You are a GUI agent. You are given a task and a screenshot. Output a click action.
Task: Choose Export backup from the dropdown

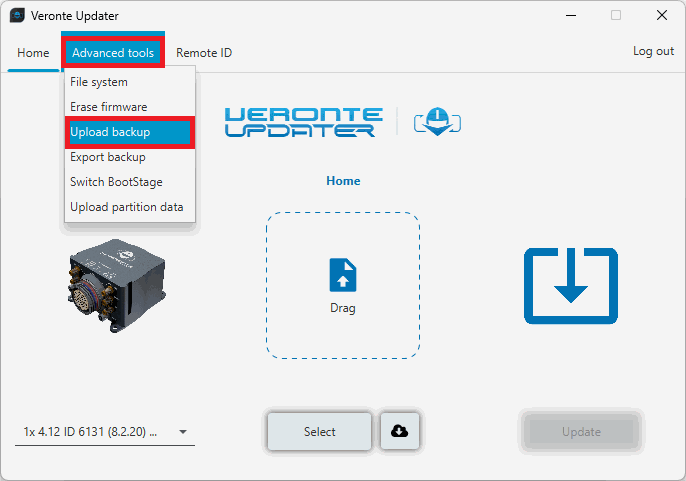point(107,157)
